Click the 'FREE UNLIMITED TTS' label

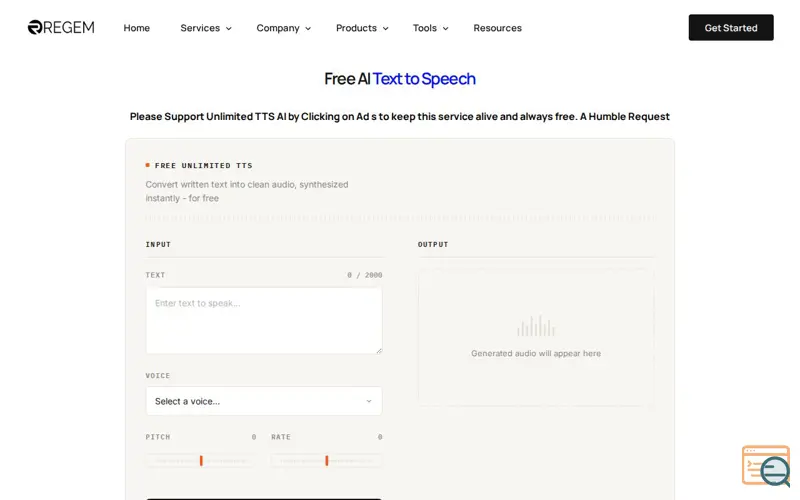pyautogui.click(x=204, y=165)
